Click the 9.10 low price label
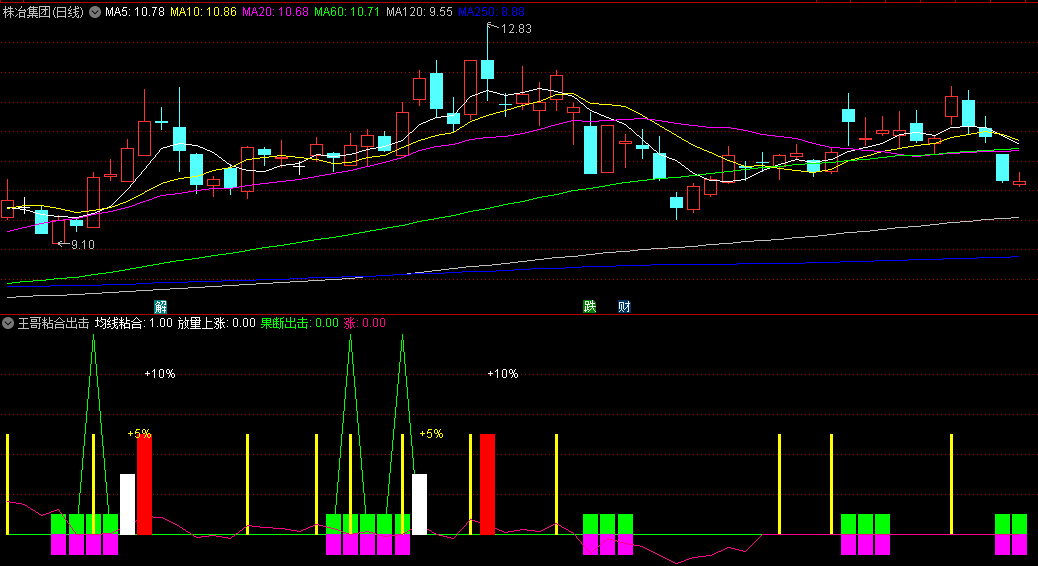Screen dimensions: 1038x566 point(83,244)
